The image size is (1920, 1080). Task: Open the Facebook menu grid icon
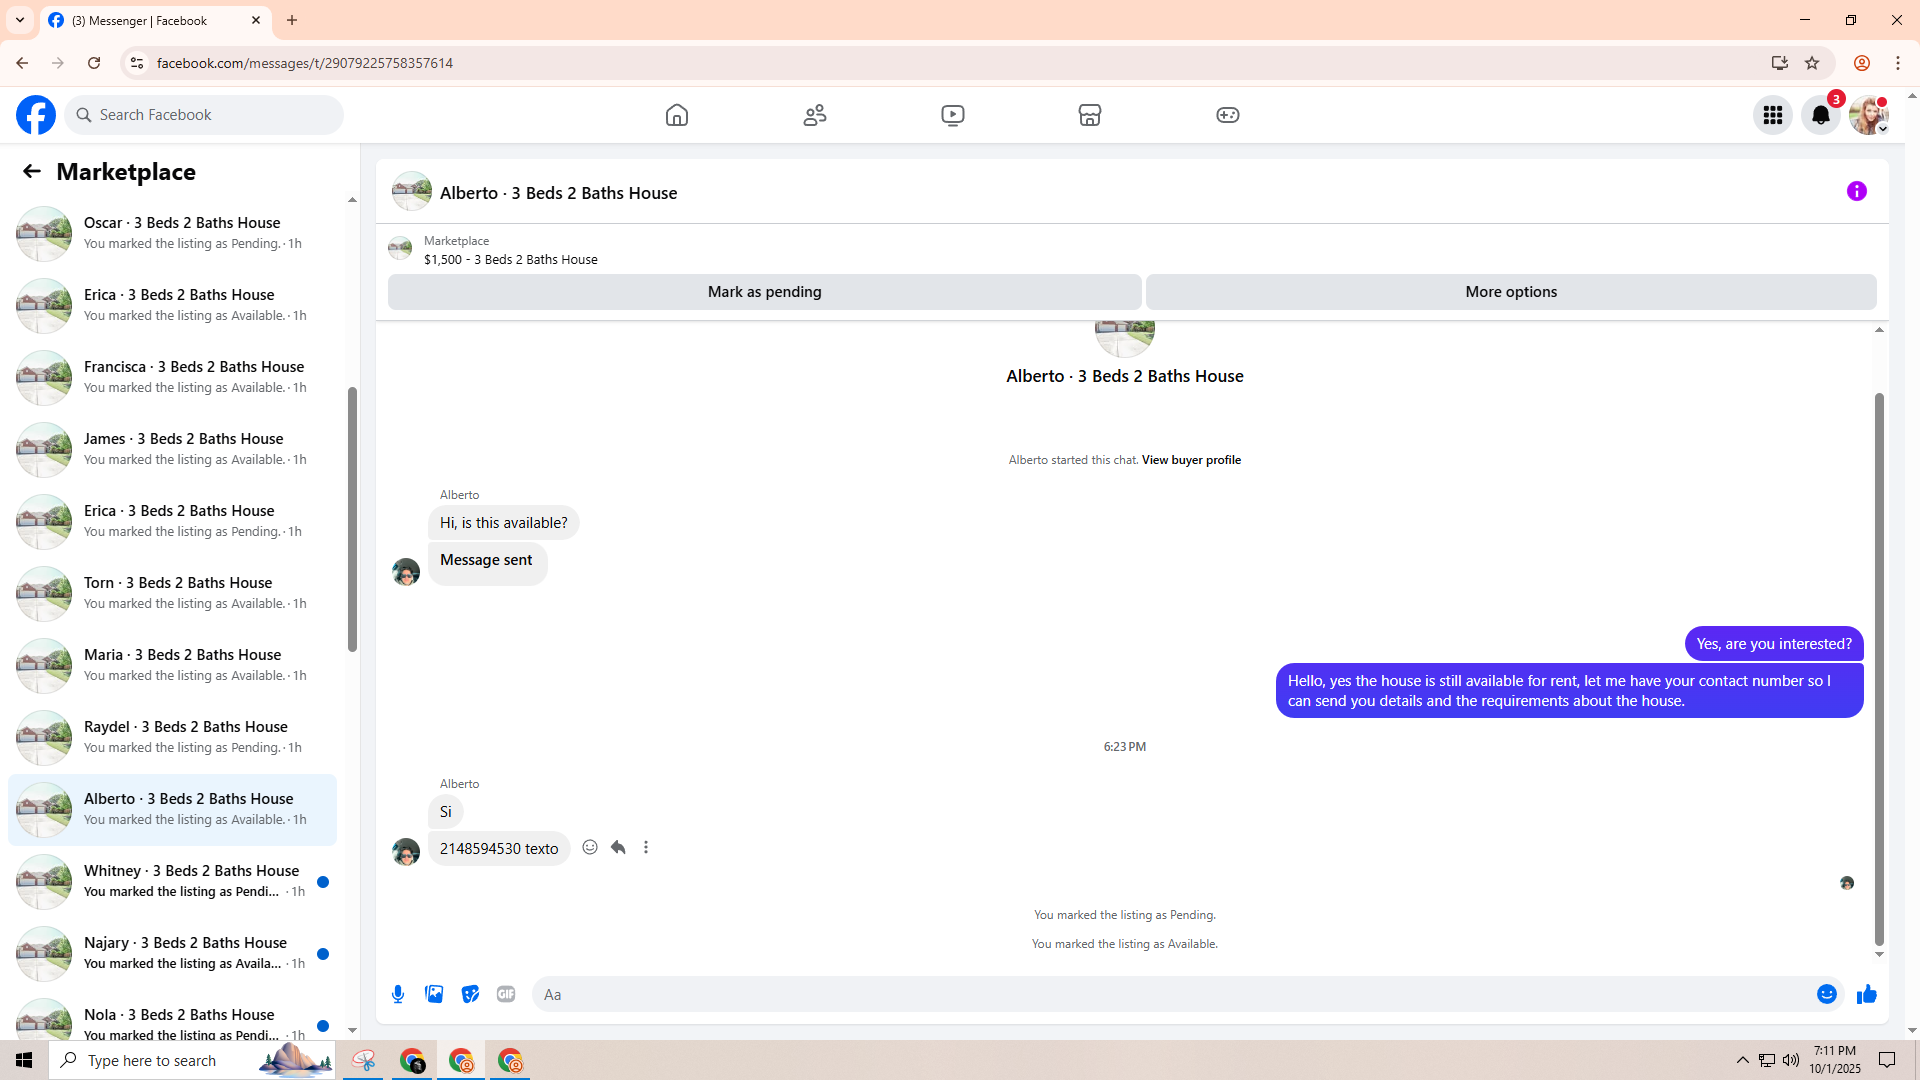[x=1773, y=115]
